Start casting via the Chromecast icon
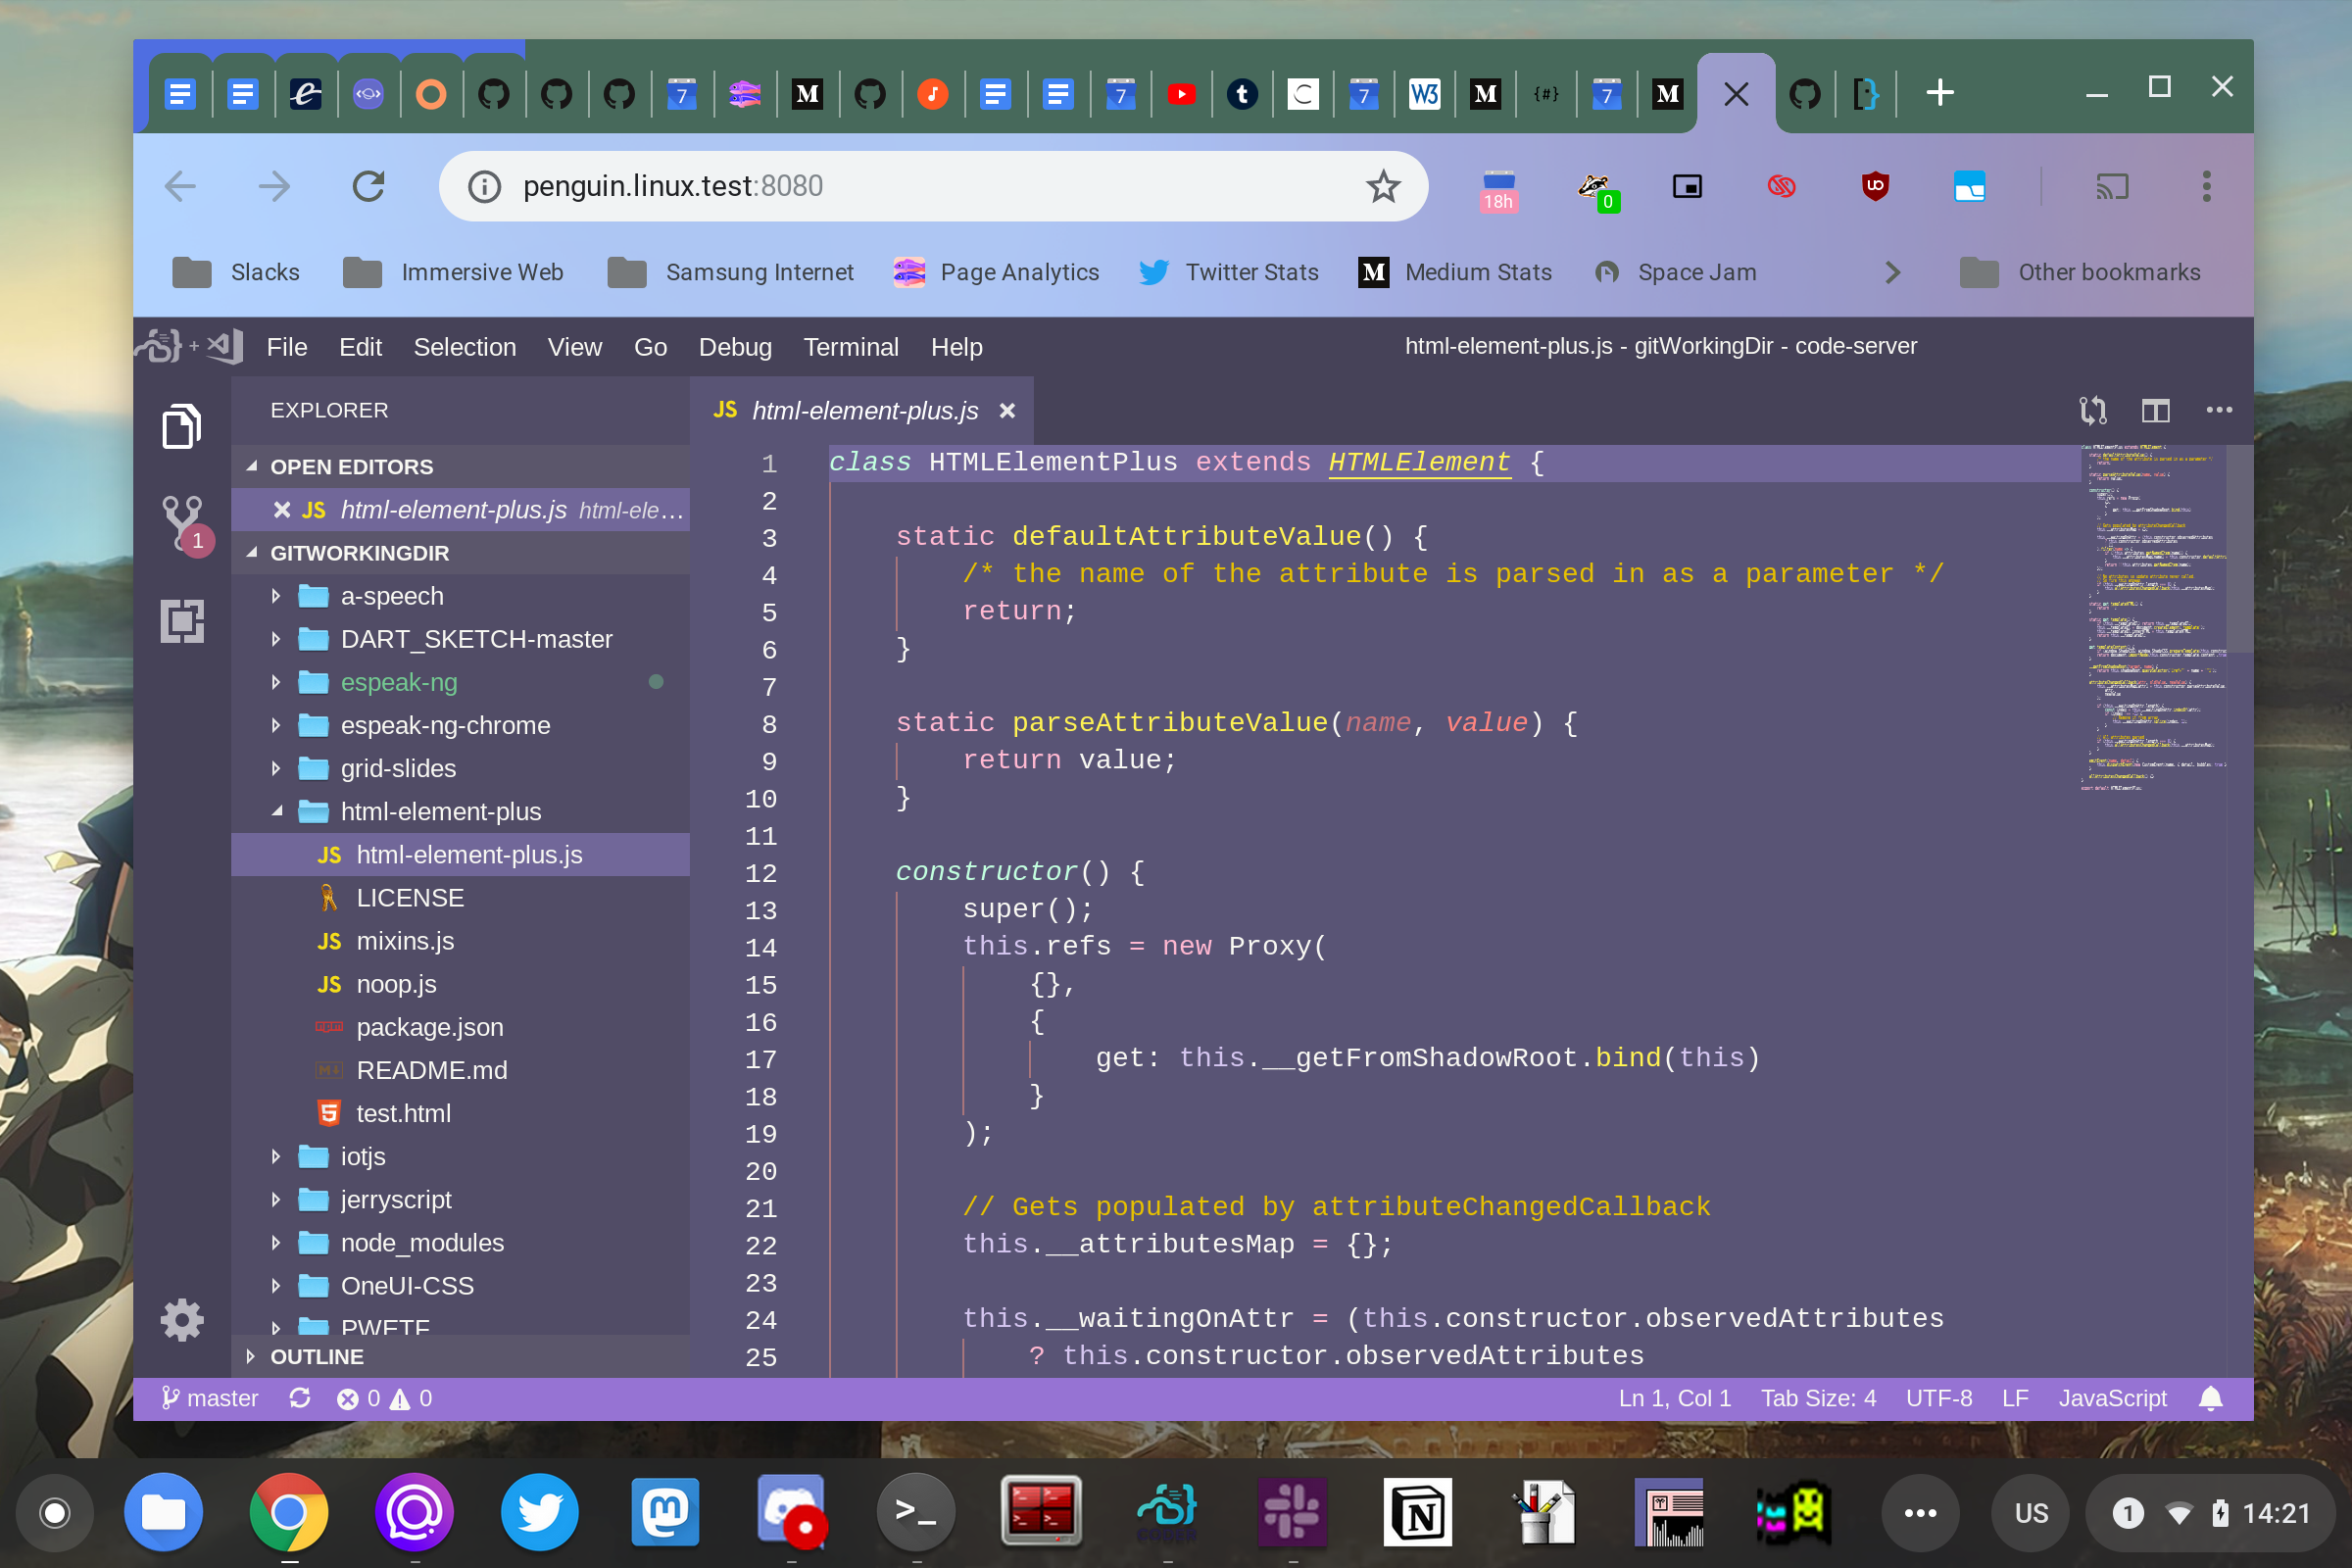 2112,186
